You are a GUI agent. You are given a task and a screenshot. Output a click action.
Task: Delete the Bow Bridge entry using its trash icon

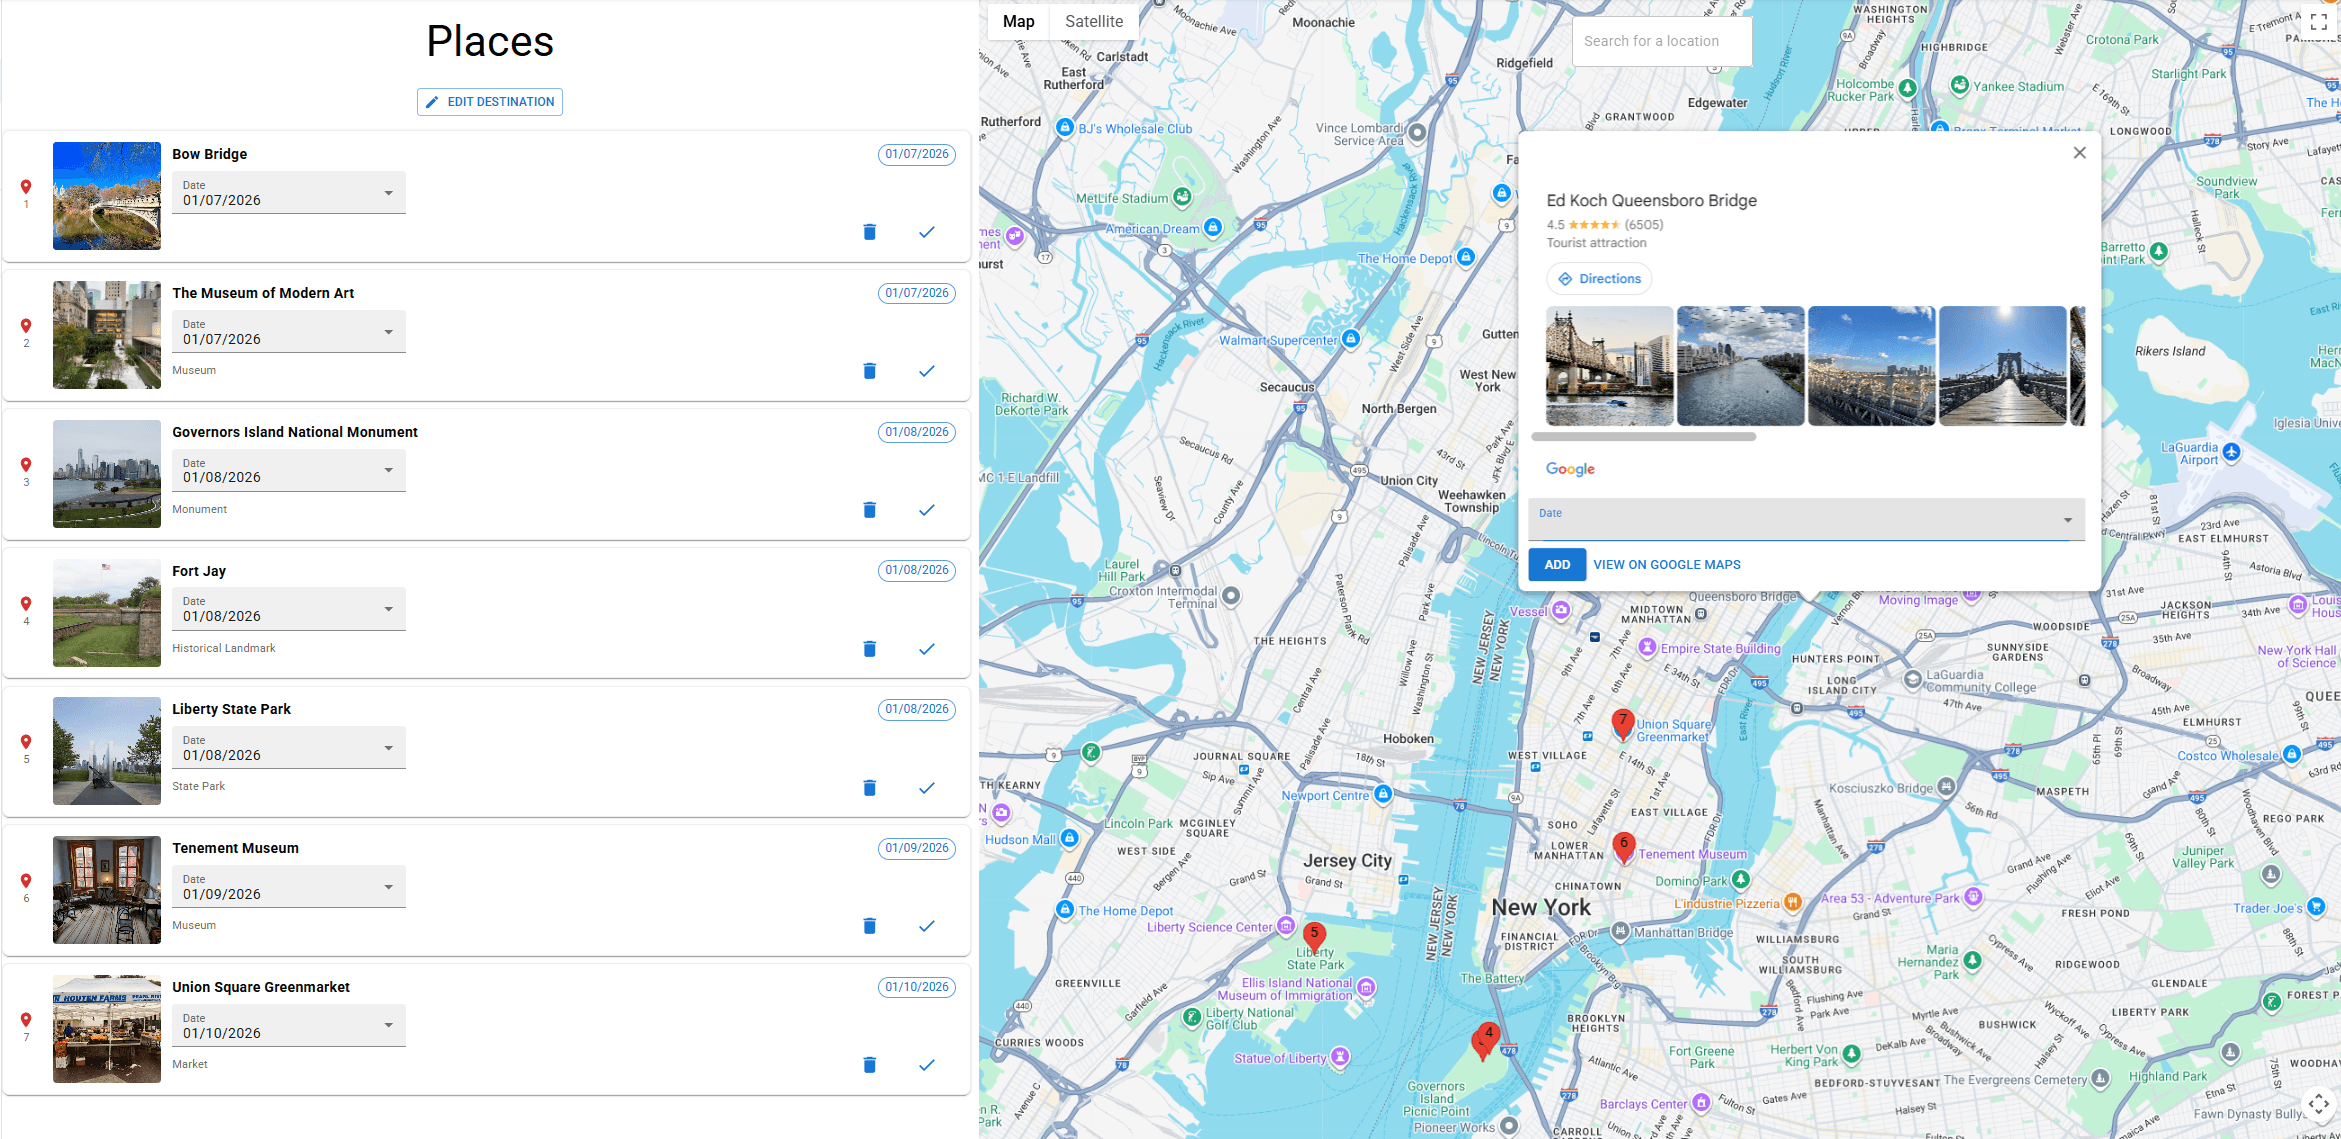click(869, 231)
